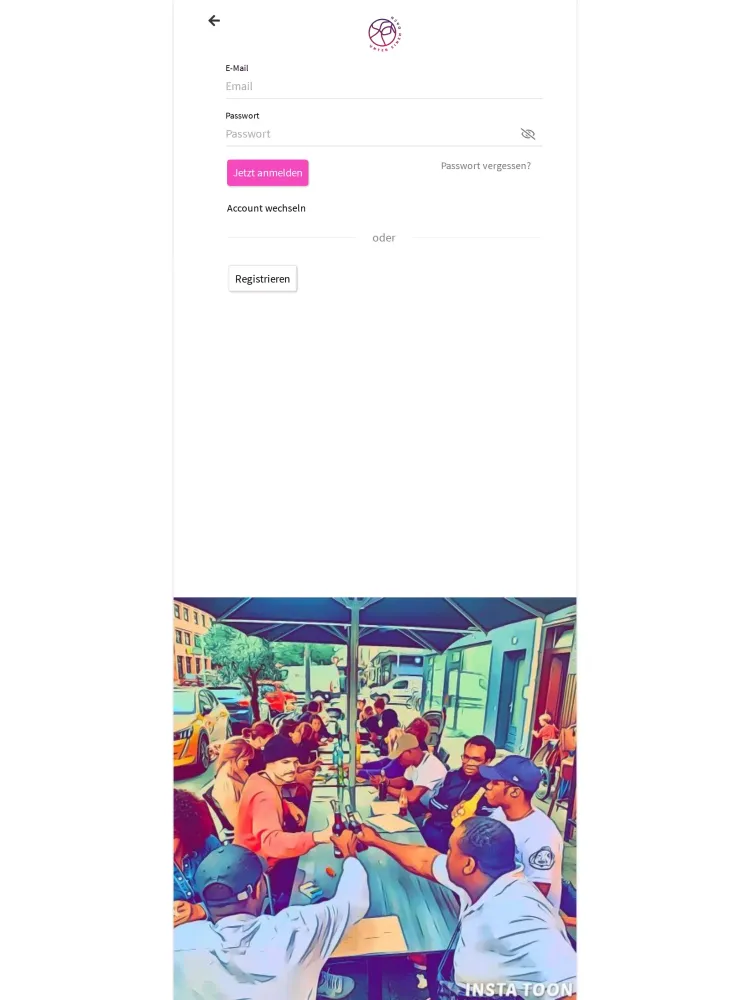Click the round pink logo at top
The height and width of the screenshot is (1000, 750).
point(385,34)
